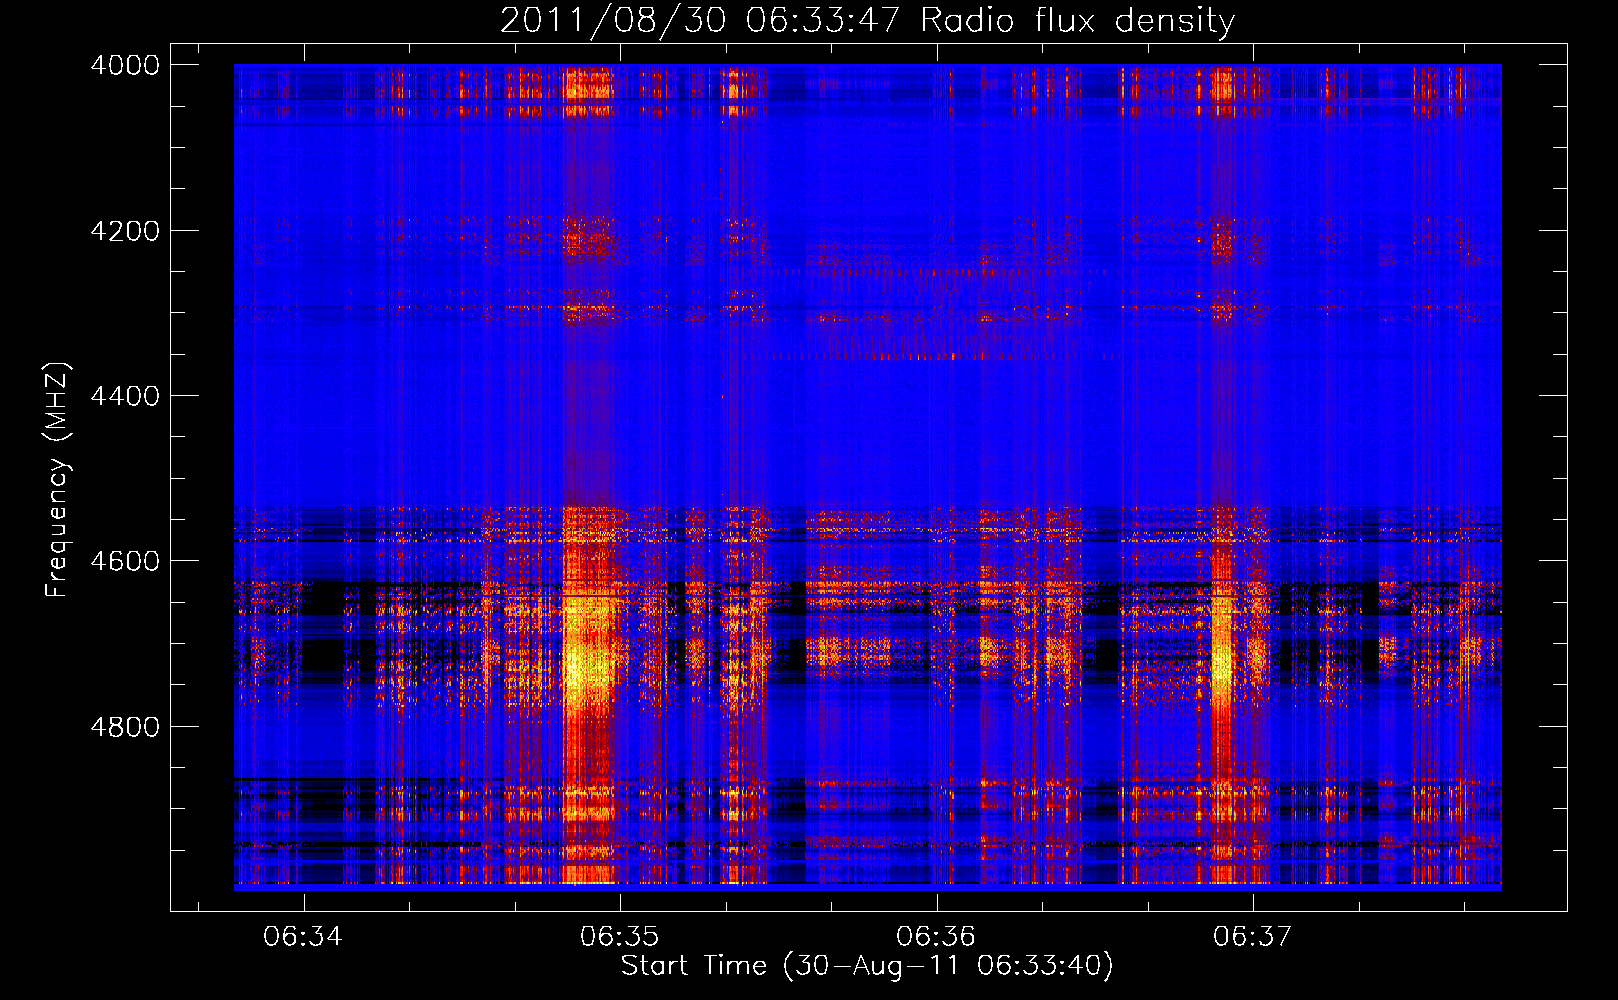1618x1000 pixels.
Task: Select the 4200 frequency tick label
Action: [125, 231]
